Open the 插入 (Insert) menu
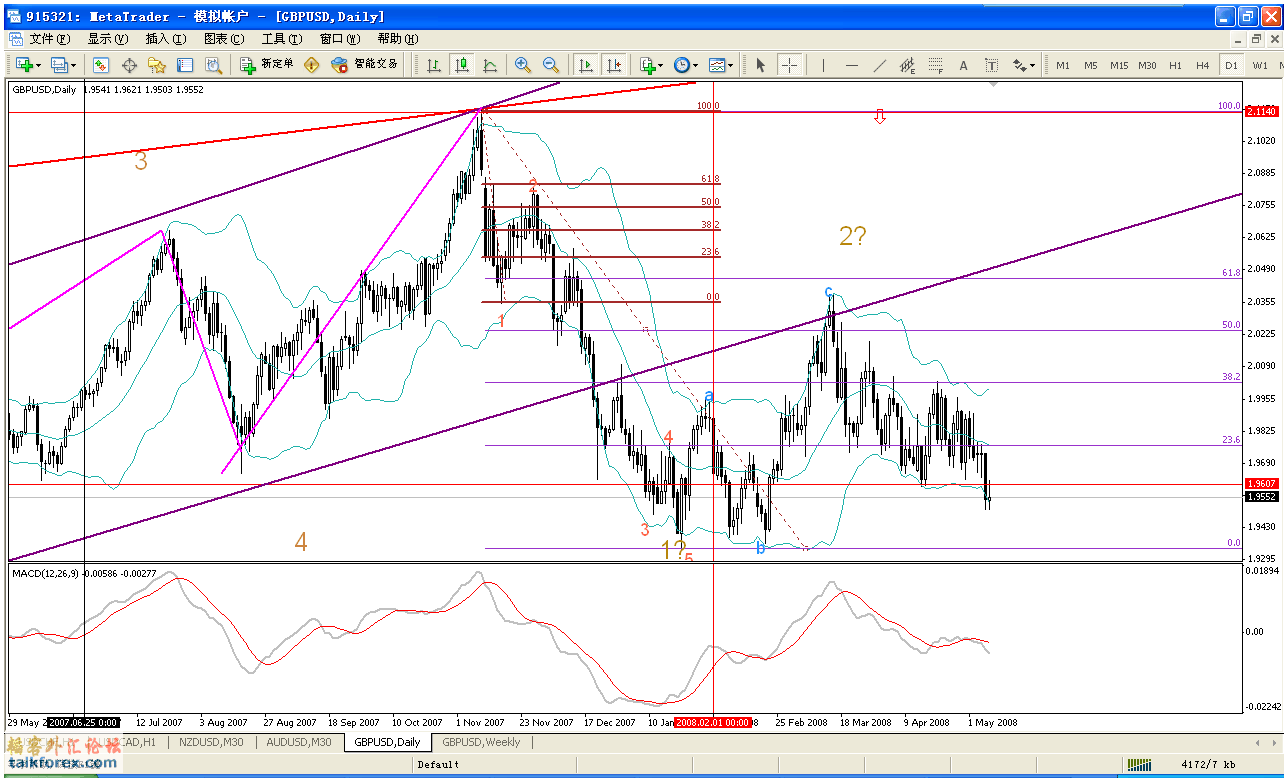 (166, 39)
